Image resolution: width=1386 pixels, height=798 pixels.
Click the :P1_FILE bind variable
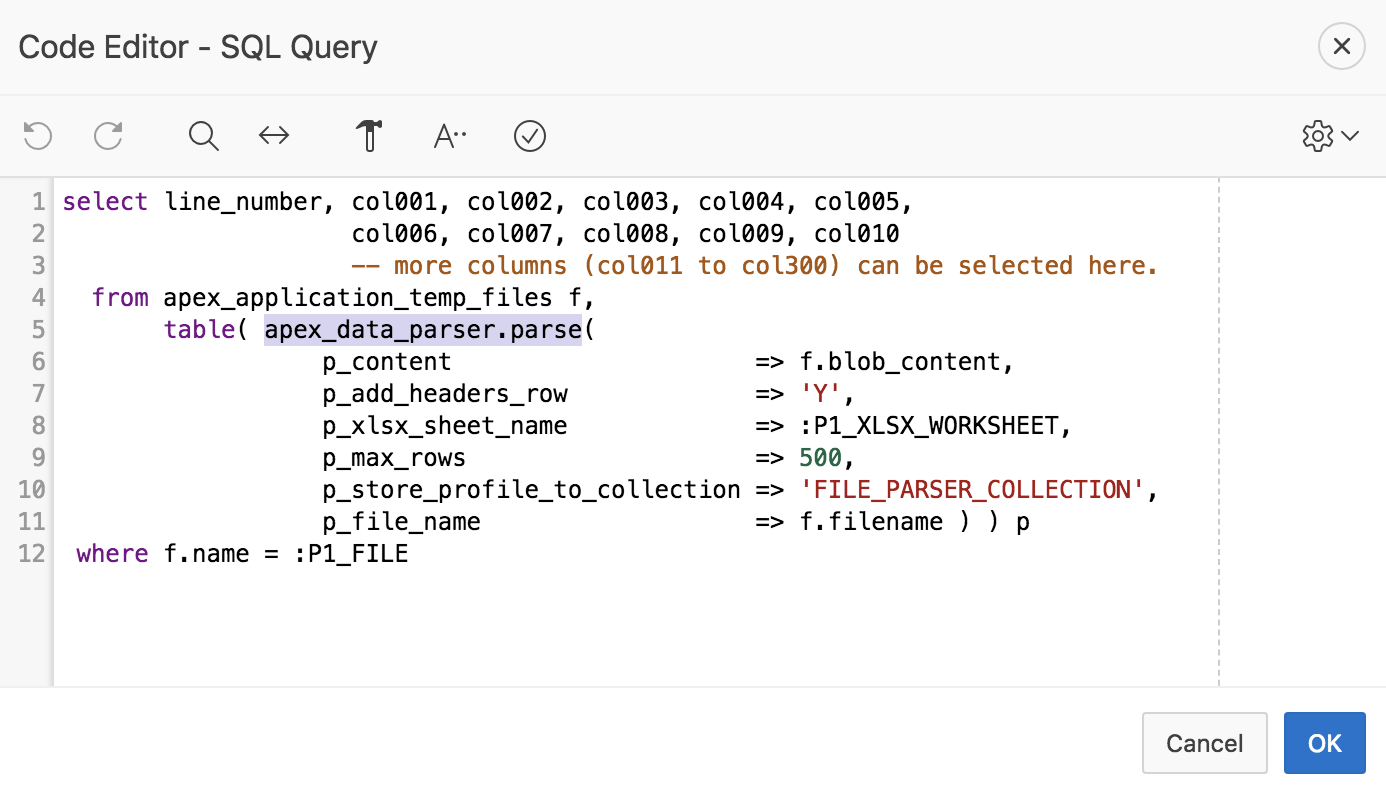click(352, 553)
